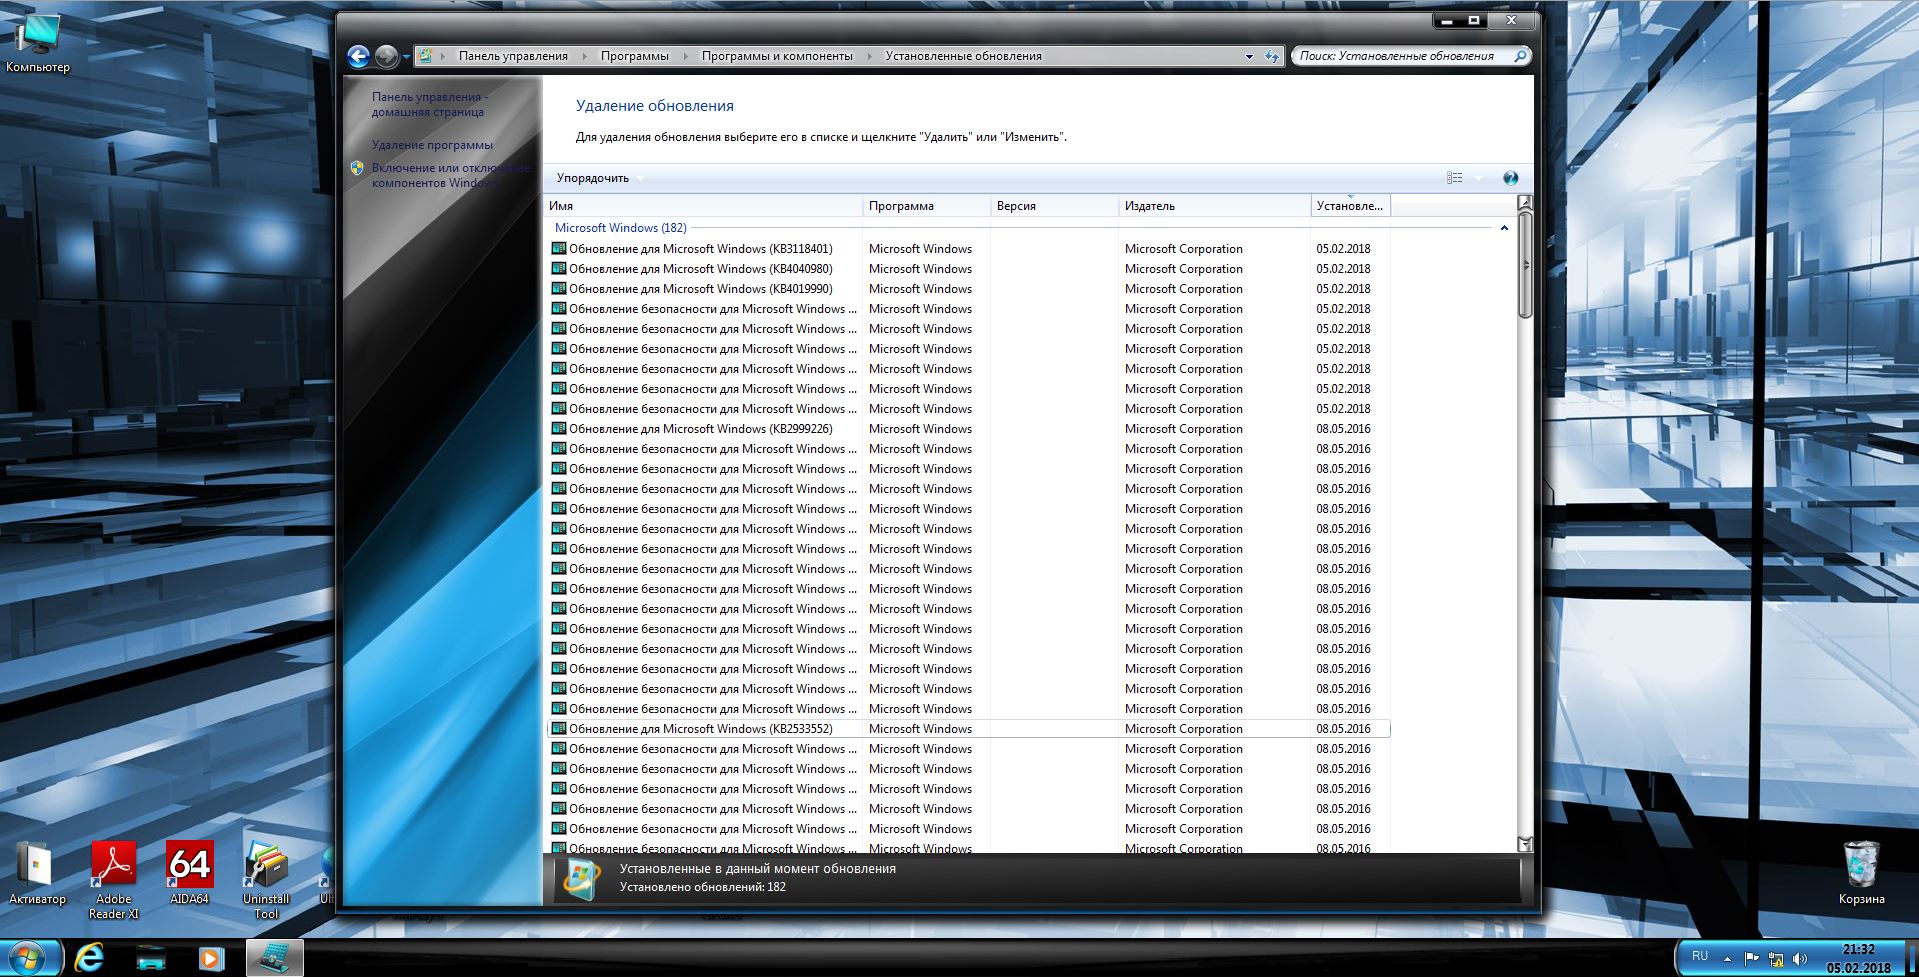Go back using the blue Back arrow
The image size is (1919, 977).
click(x=358, y=56)
